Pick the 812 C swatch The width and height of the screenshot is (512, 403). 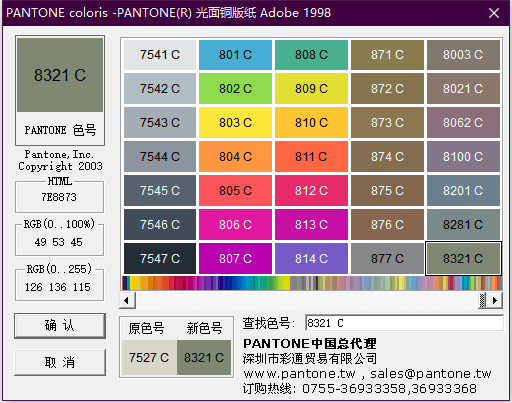311,191
